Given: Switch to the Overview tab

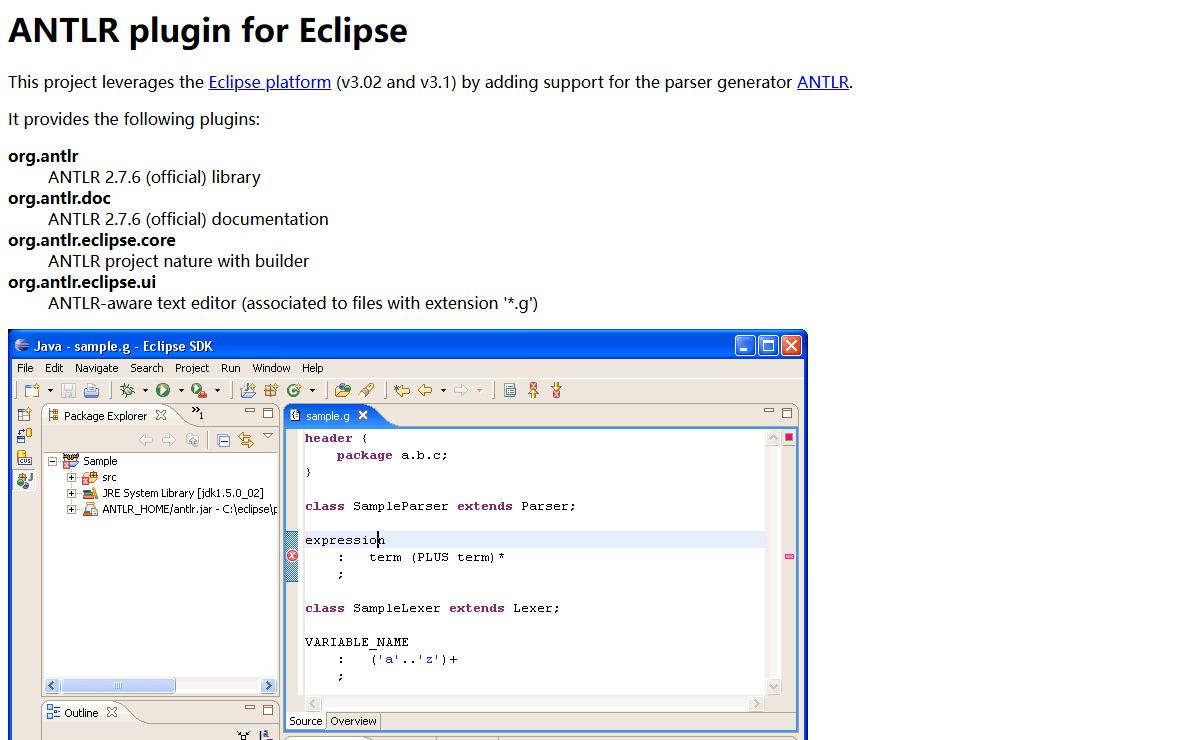Looking at the screenshot, I should (353, 721).
